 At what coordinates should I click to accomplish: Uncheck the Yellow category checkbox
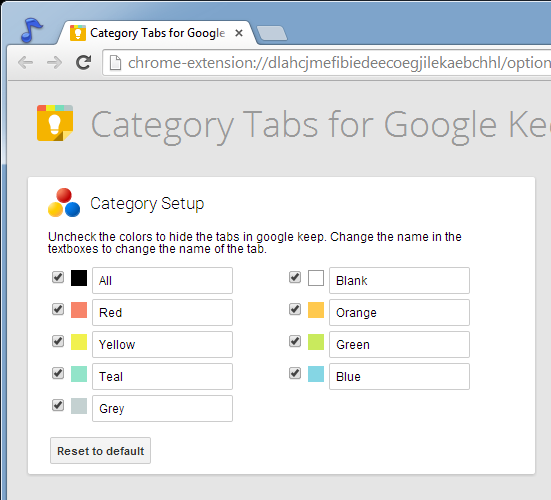tap(58, 341)
